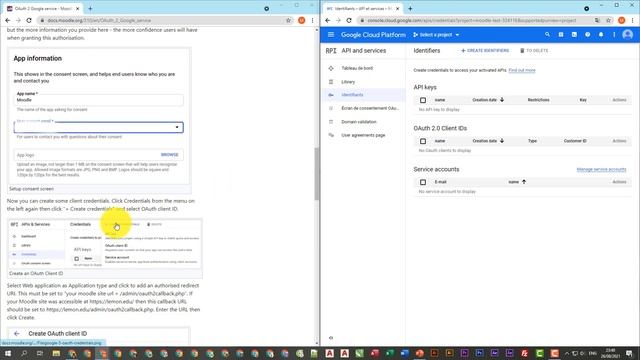Click the Google Cloud search magnifier icon

pyautogui.click(x=547, y=35)
